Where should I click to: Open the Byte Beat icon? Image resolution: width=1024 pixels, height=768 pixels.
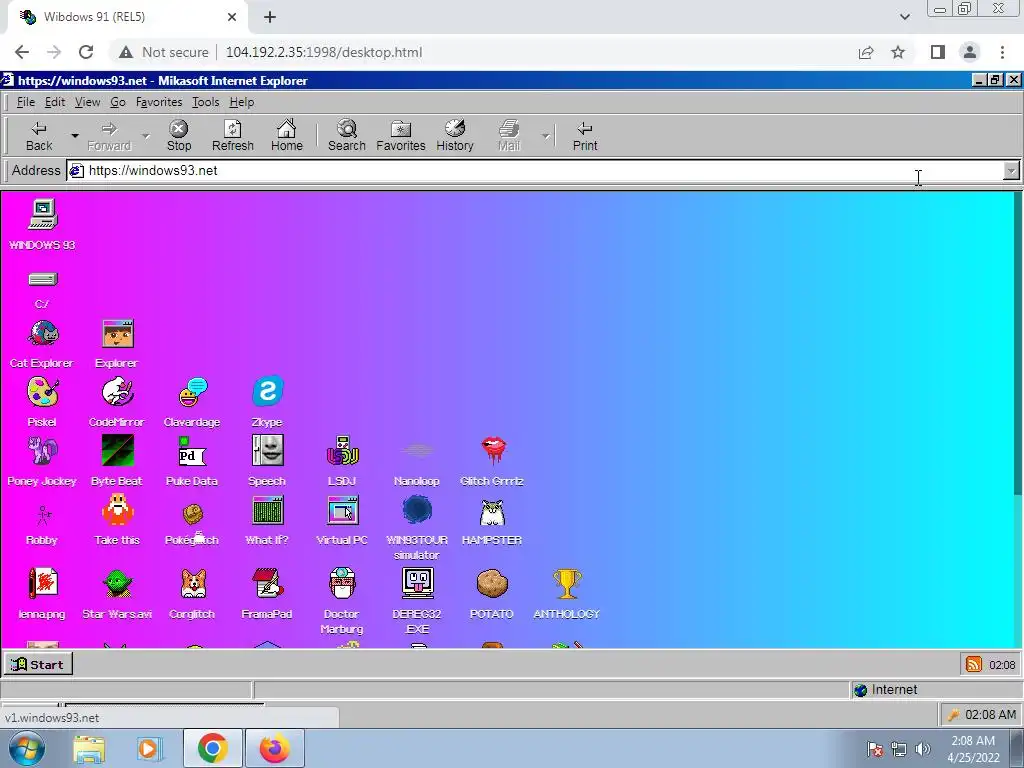click(x=118, y=451)
